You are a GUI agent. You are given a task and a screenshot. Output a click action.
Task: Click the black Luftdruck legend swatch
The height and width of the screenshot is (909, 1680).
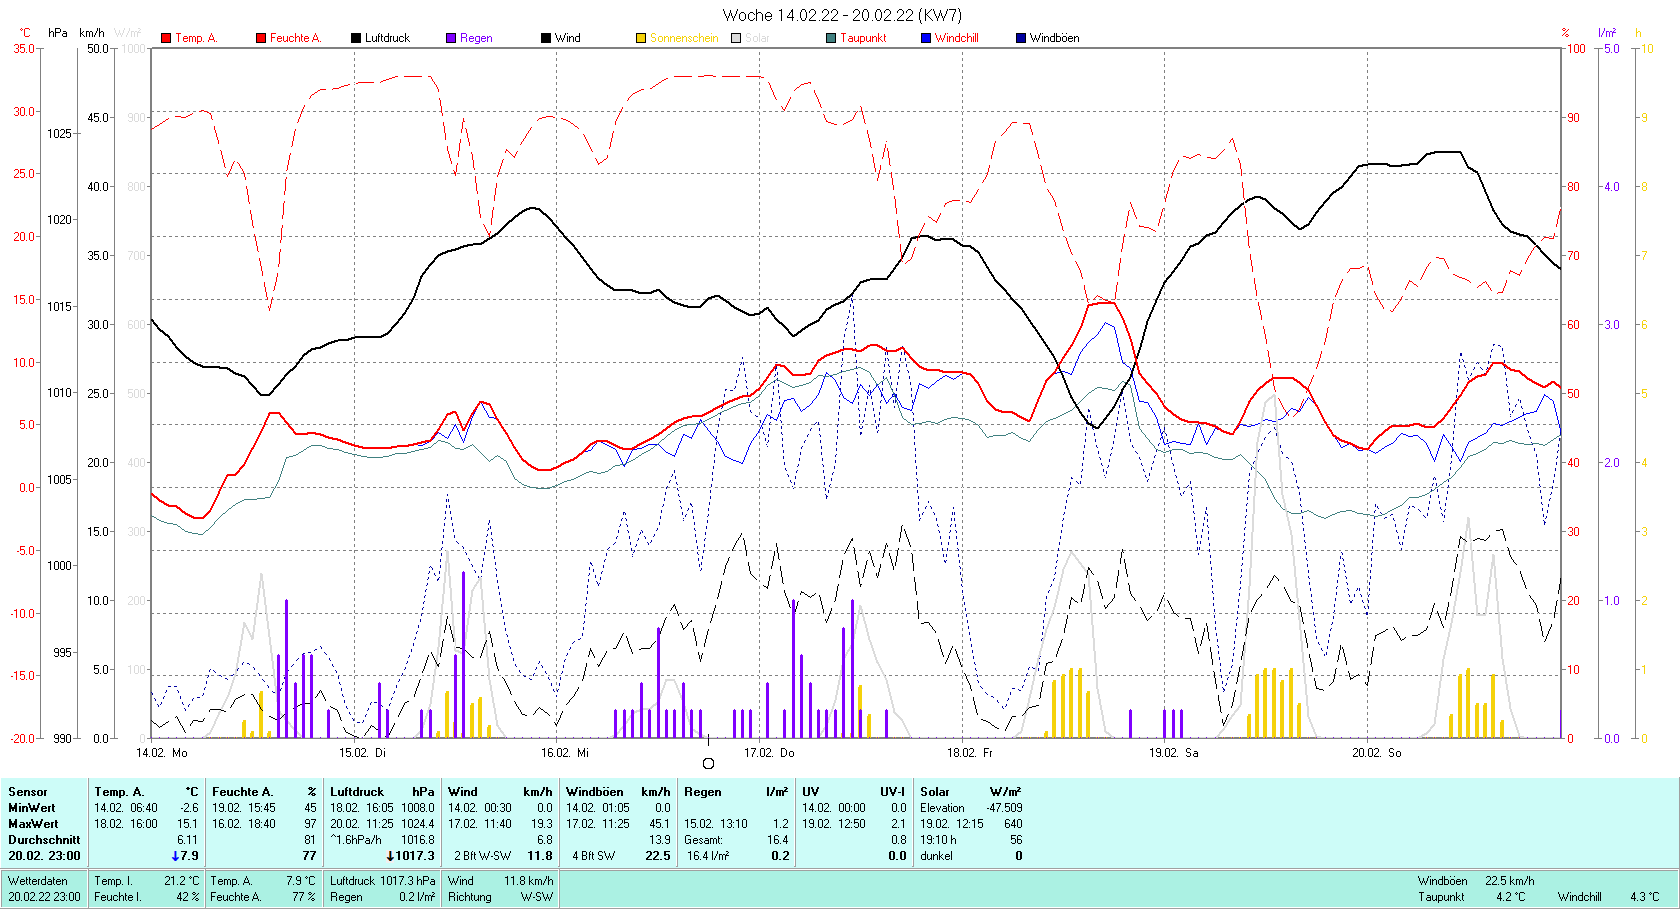(x=356, y=38)
